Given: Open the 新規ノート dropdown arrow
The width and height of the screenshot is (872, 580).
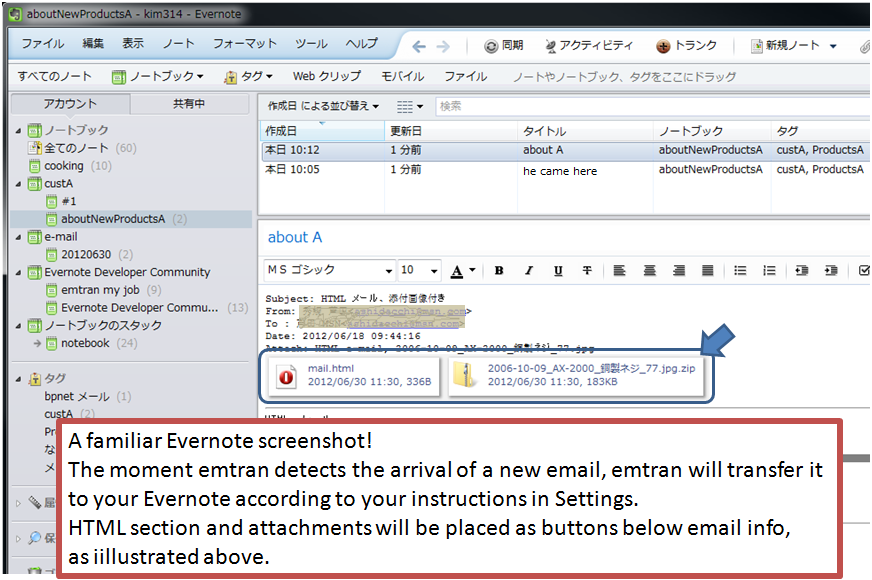Looking at the screenshot, I should (x=833, y=46).
